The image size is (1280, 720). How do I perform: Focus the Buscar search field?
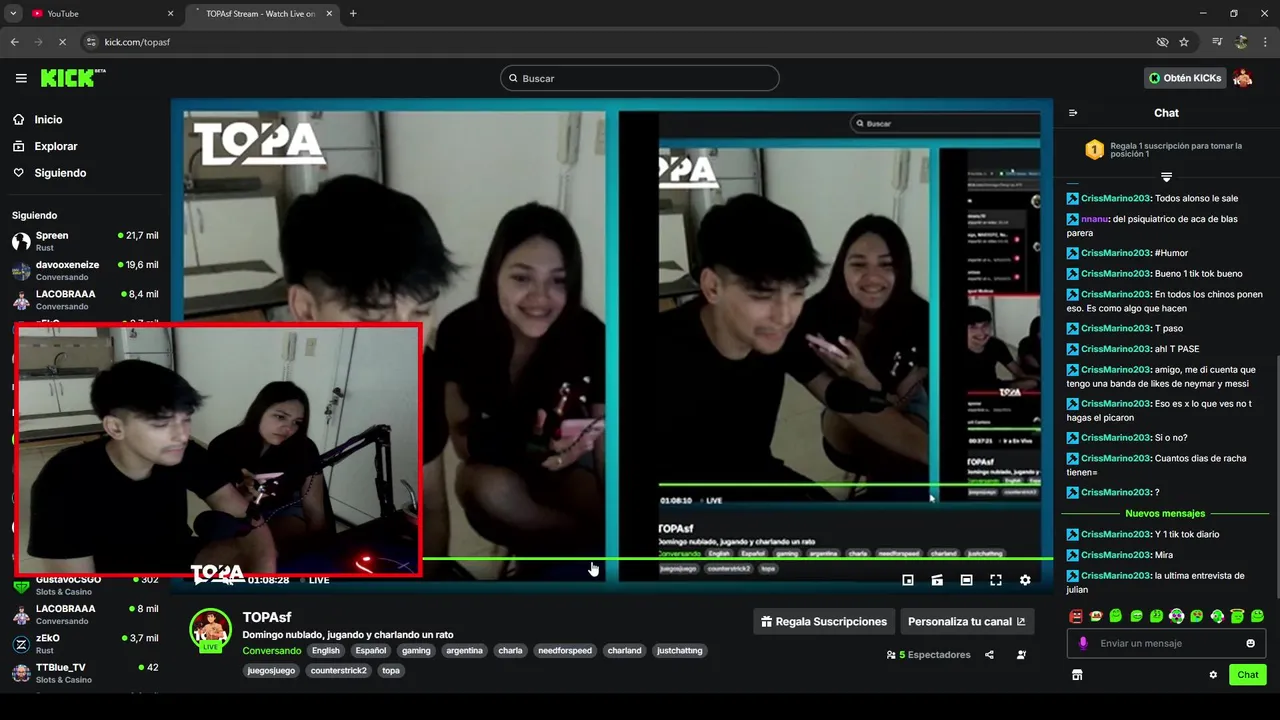639,78
